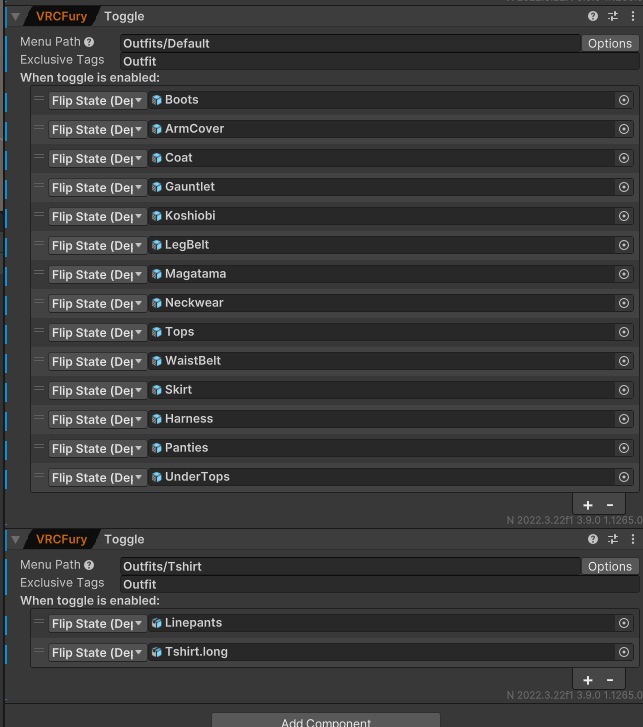Open object picker for Koshiobi row
The width and height of the screenshot is (643, 727).
(x=624, y=216)
